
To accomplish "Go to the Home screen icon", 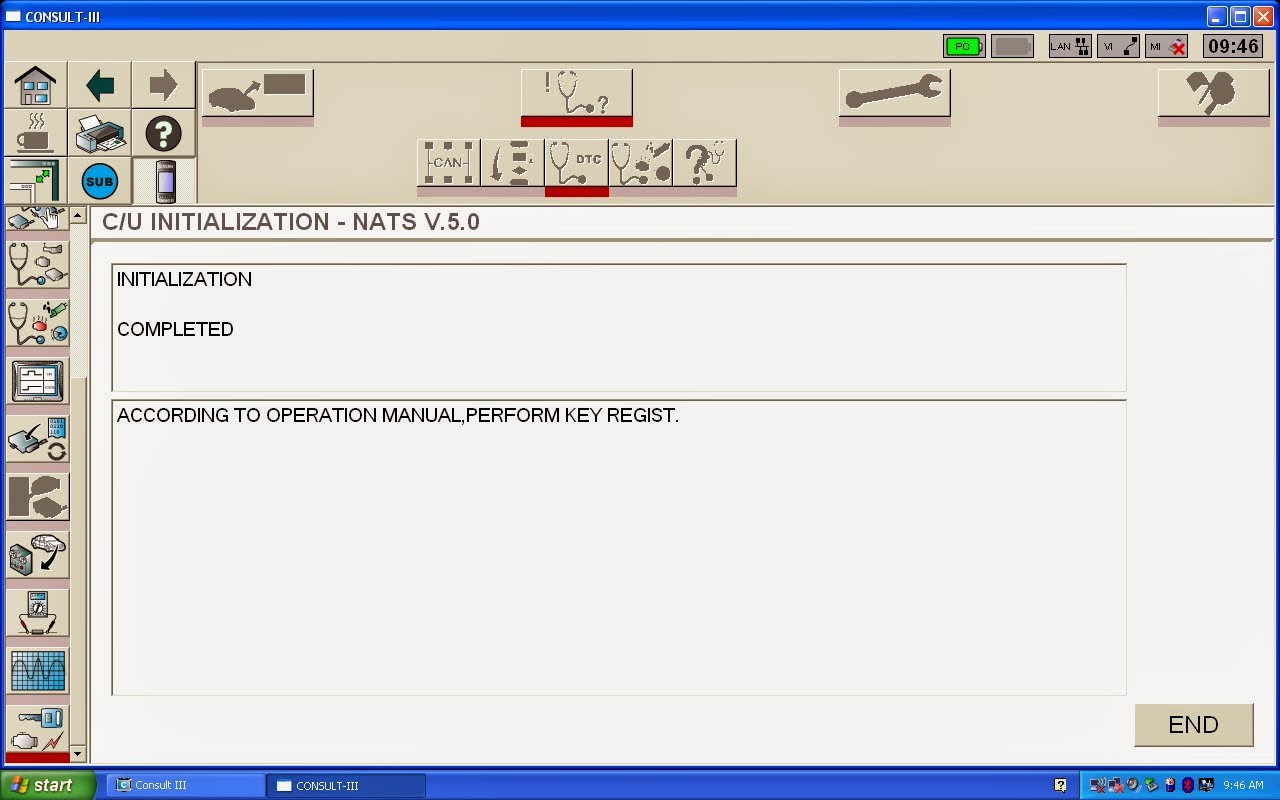I will pos(35,84).
